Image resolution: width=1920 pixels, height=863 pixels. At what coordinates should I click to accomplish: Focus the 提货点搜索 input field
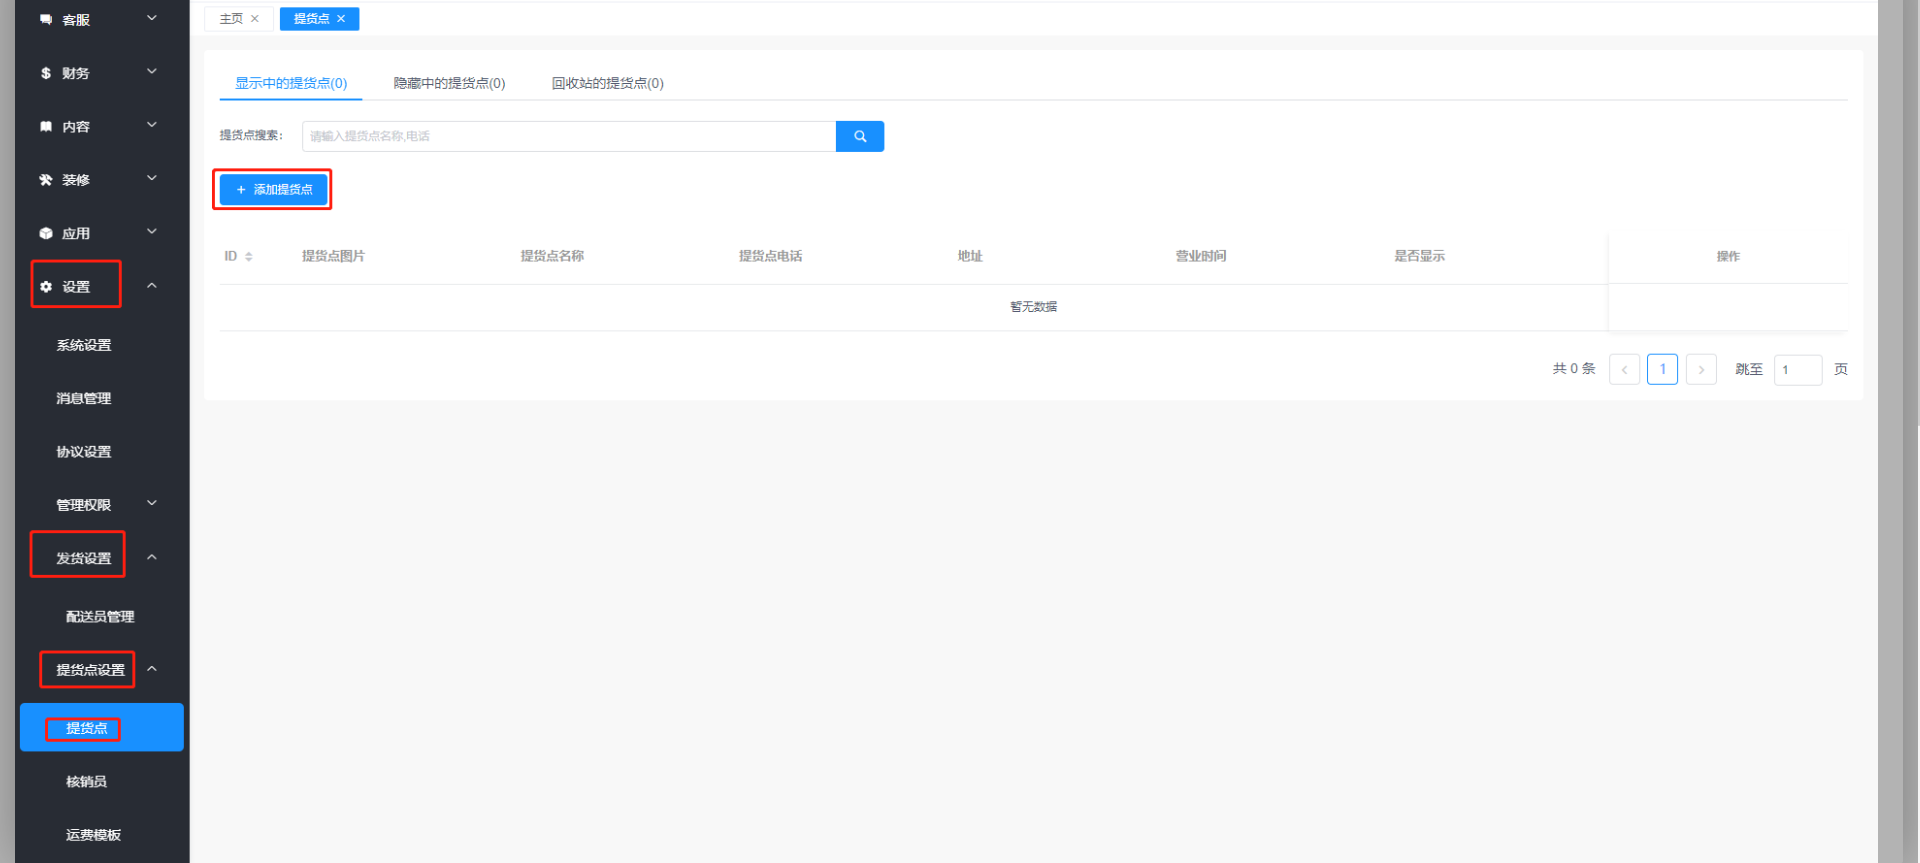(x=568, y=136)
